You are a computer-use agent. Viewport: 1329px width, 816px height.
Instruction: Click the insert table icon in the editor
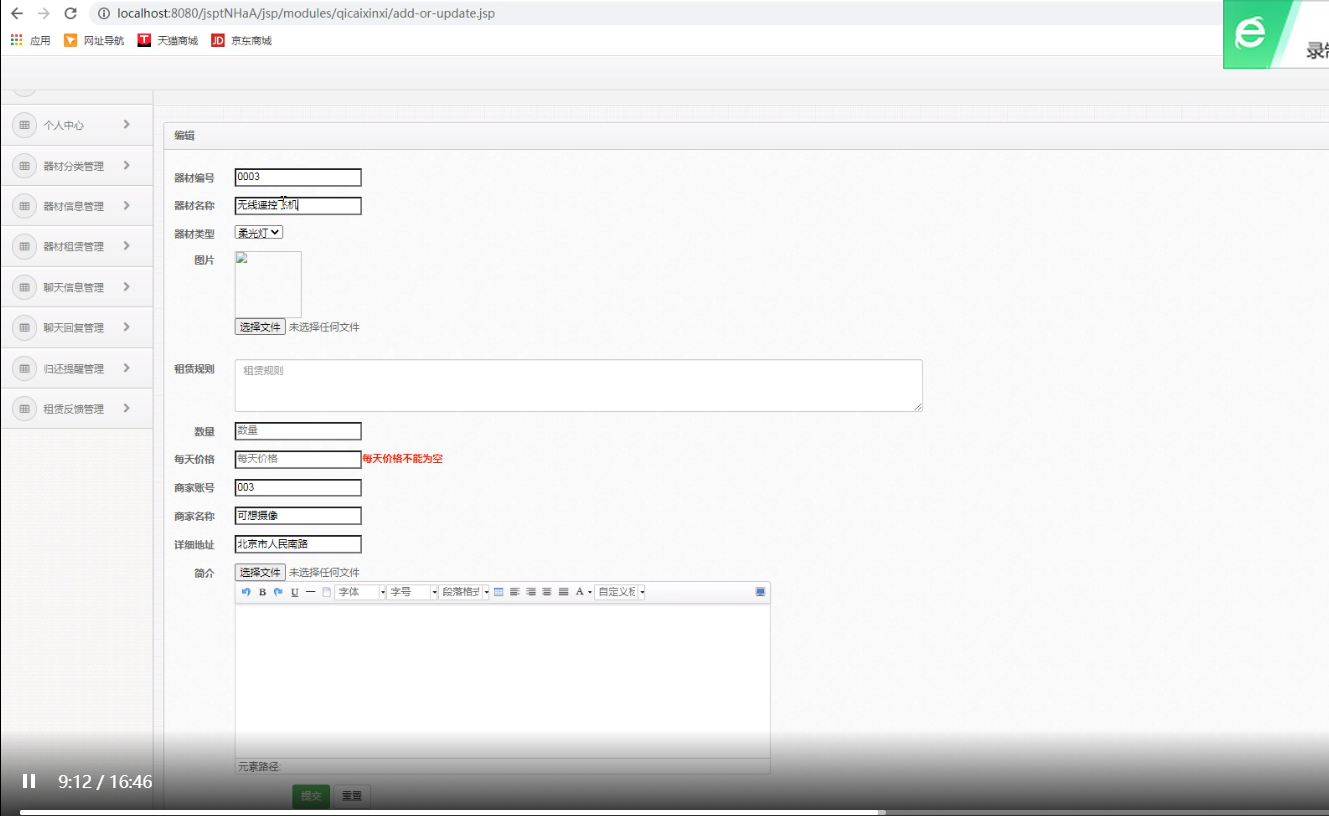[499, 592]
